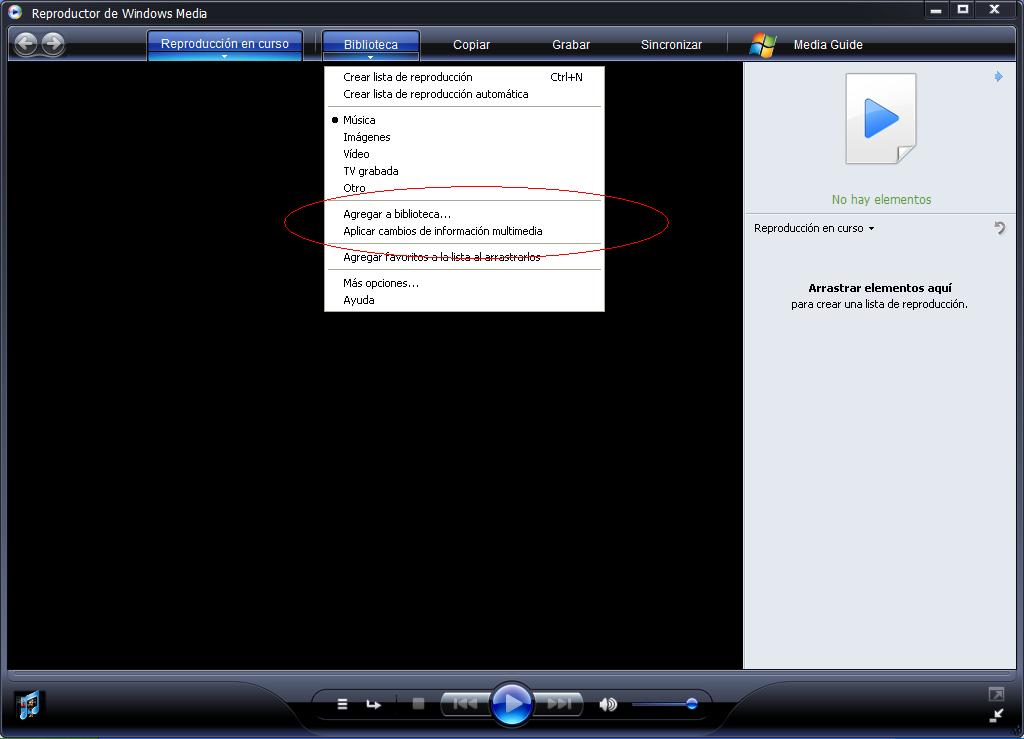Open the Sincronizar tab
The image size is (1024, 739).
(671, 44)
